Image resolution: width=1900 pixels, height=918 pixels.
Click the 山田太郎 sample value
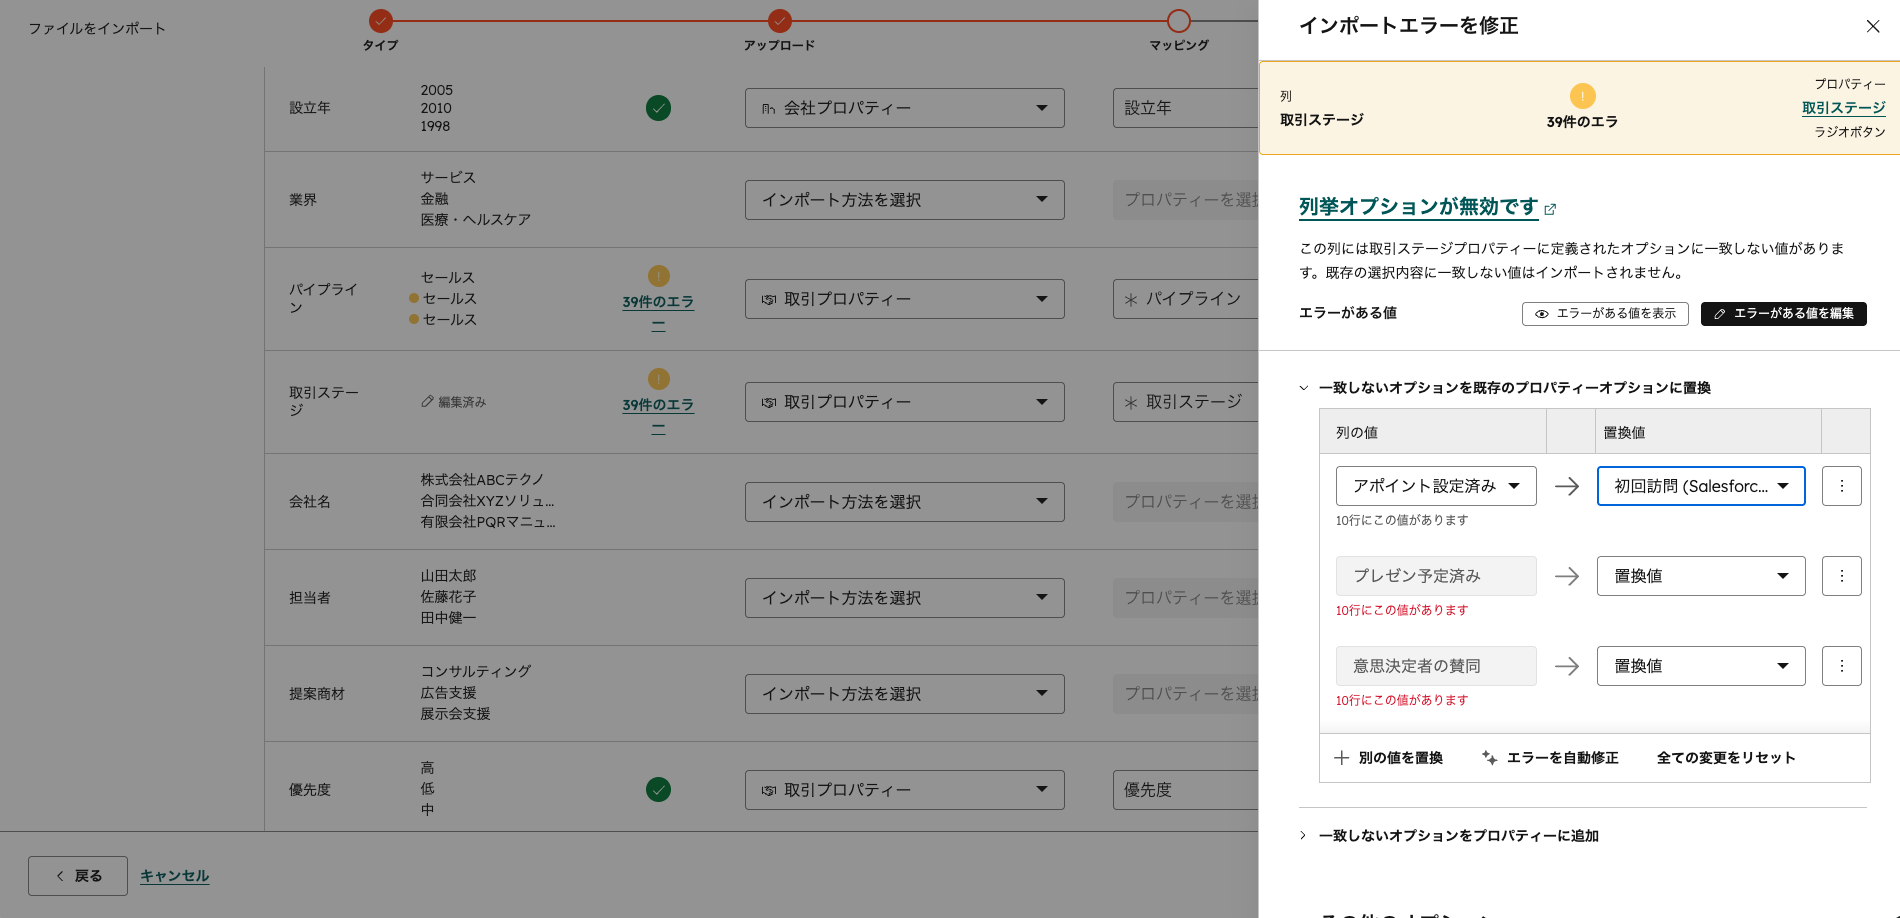pos(448,576)
